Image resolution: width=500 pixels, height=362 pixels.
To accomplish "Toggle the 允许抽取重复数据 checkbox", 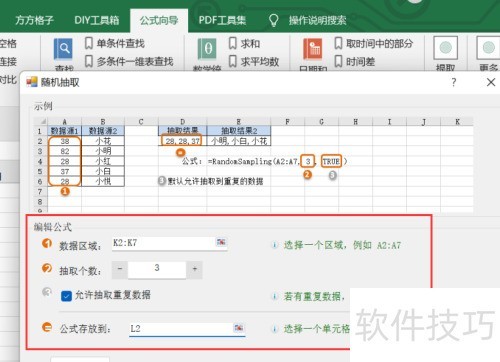I will point(66,296).
